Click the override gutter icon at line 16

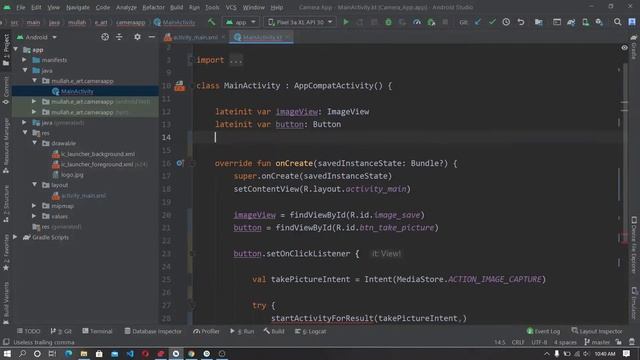pos(180,163)
